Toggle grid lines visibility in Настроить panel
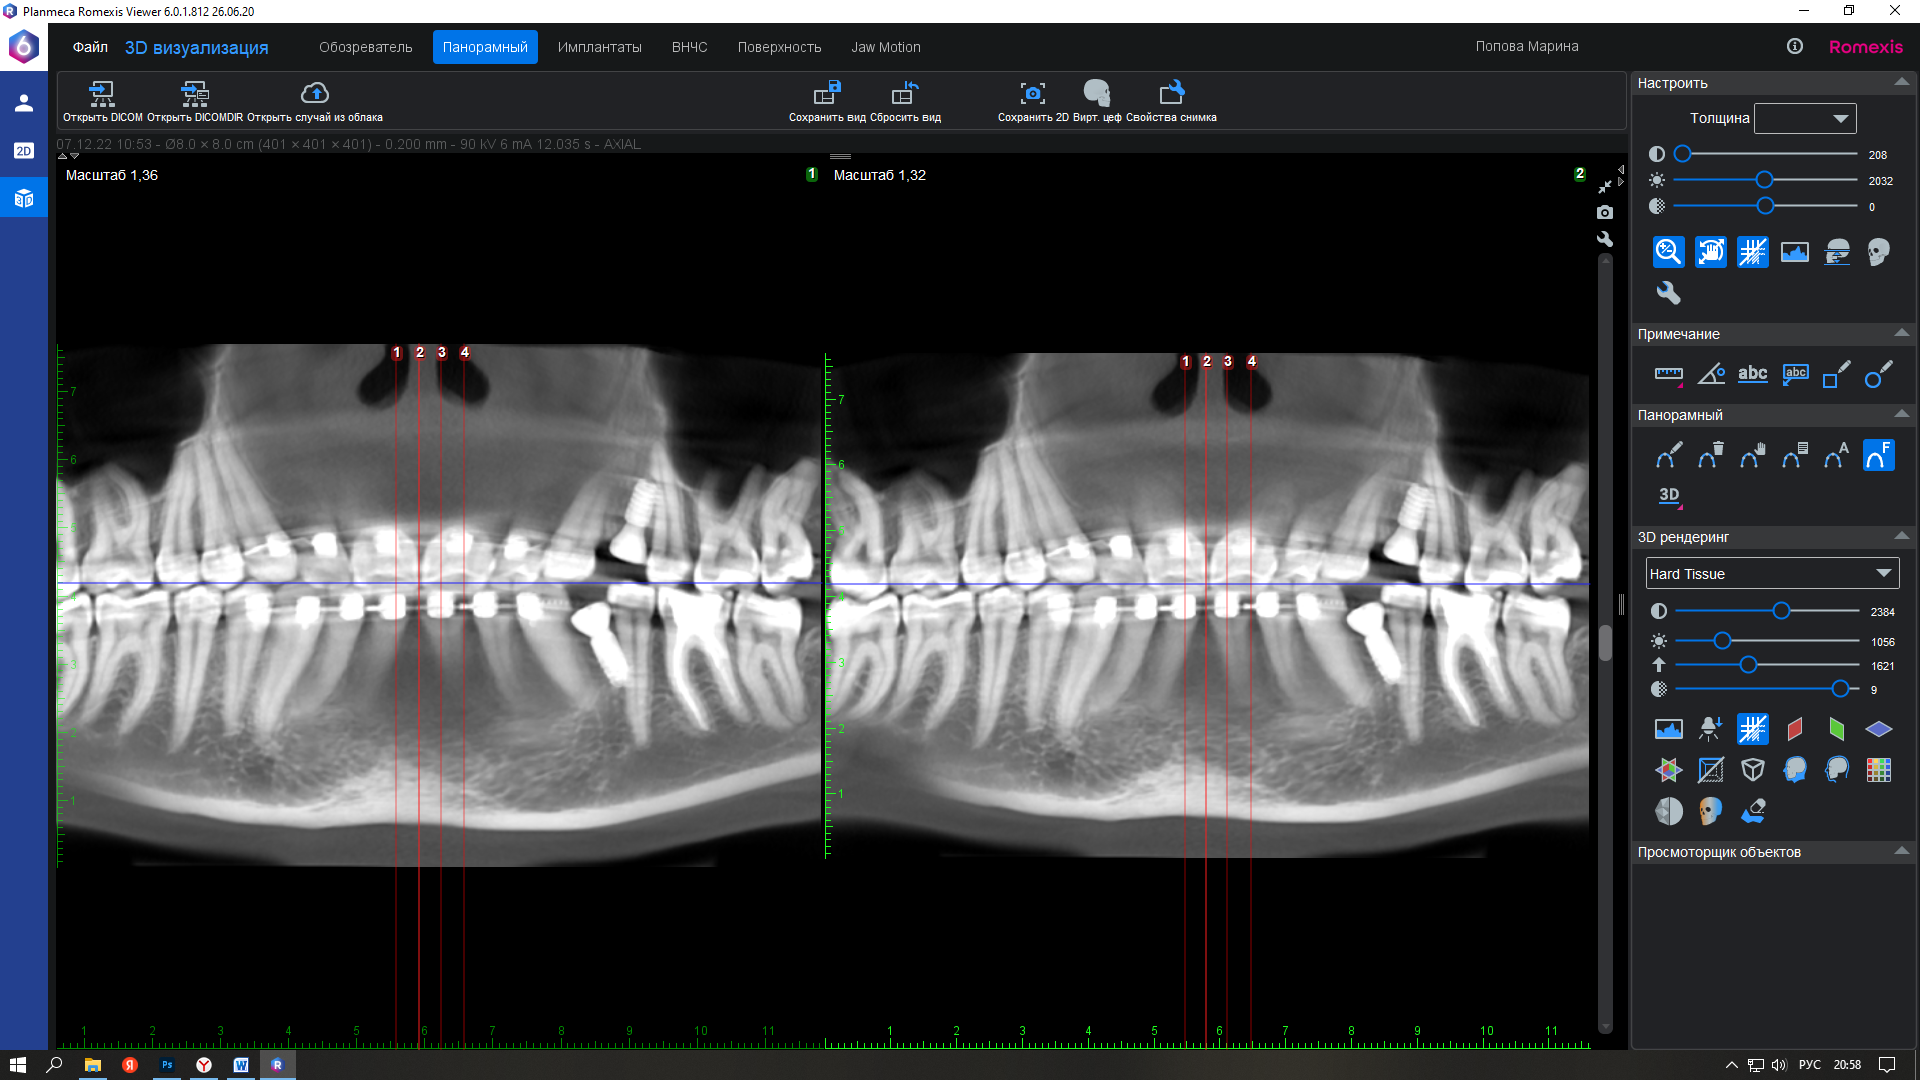The height and width of the screenshot is (1080, 1920). point(1752,251)
